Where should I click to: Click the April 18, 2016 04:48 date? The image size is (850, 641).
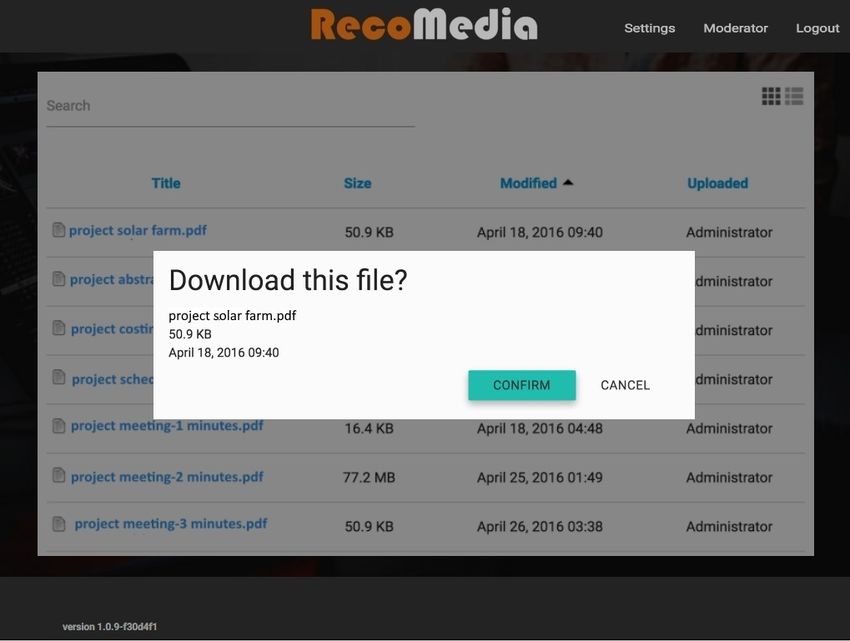click(540, 428)
